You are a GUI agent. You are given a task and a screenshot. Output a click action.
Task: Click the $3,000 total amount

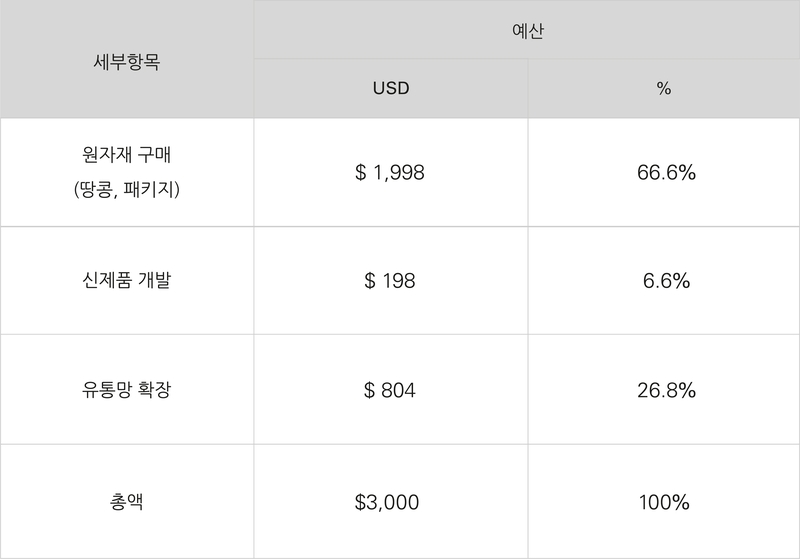pyautogui.click(x=387, y=501)
